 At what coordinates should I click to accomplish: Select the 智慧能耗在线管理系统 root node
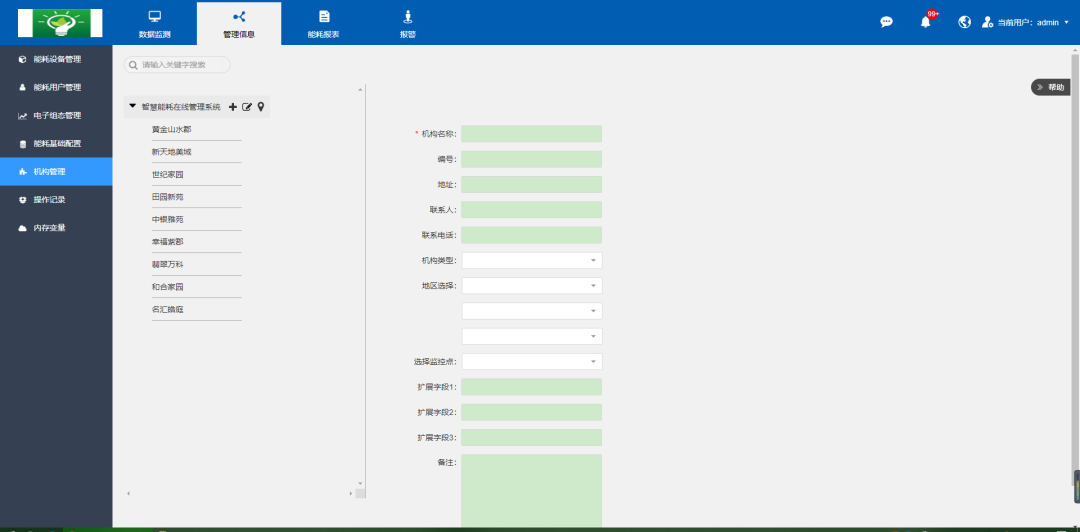tap(180, 107)
